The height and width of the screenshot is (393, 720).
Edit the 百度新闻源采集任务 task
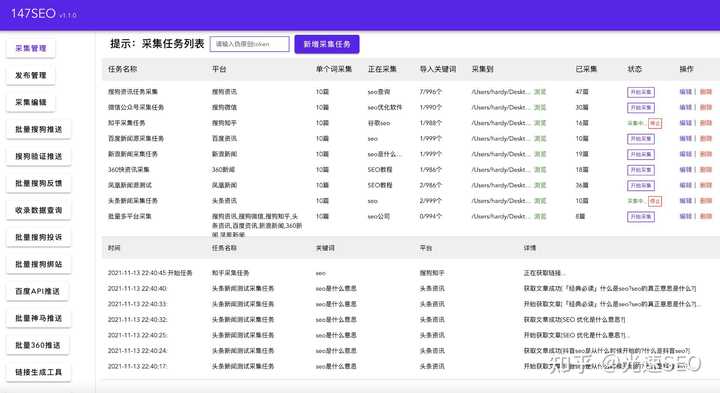(x=686, y=139)
